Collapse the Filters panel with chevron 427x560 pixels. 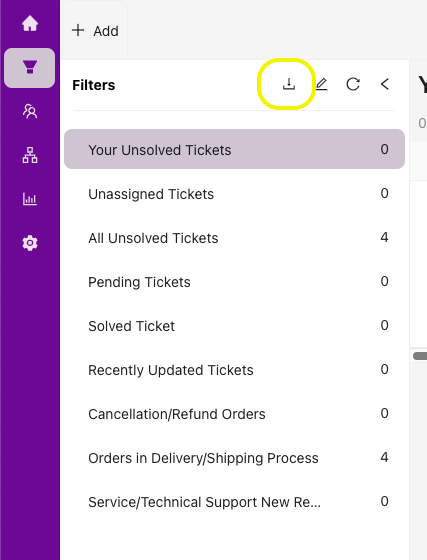(x=385, y=84)
